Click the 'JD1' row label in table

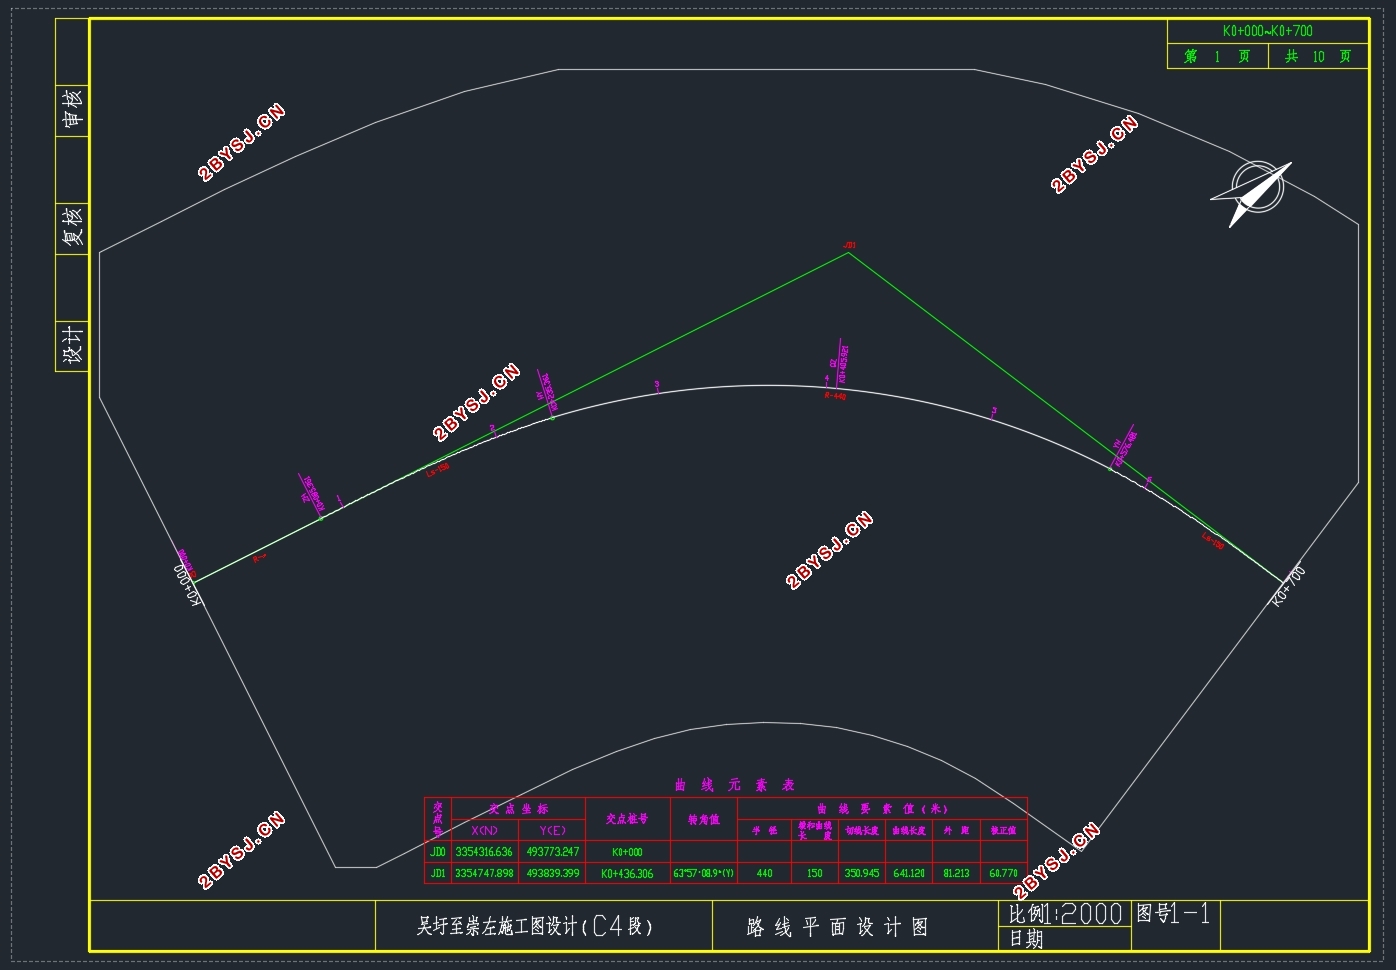[x=438, y=873]
